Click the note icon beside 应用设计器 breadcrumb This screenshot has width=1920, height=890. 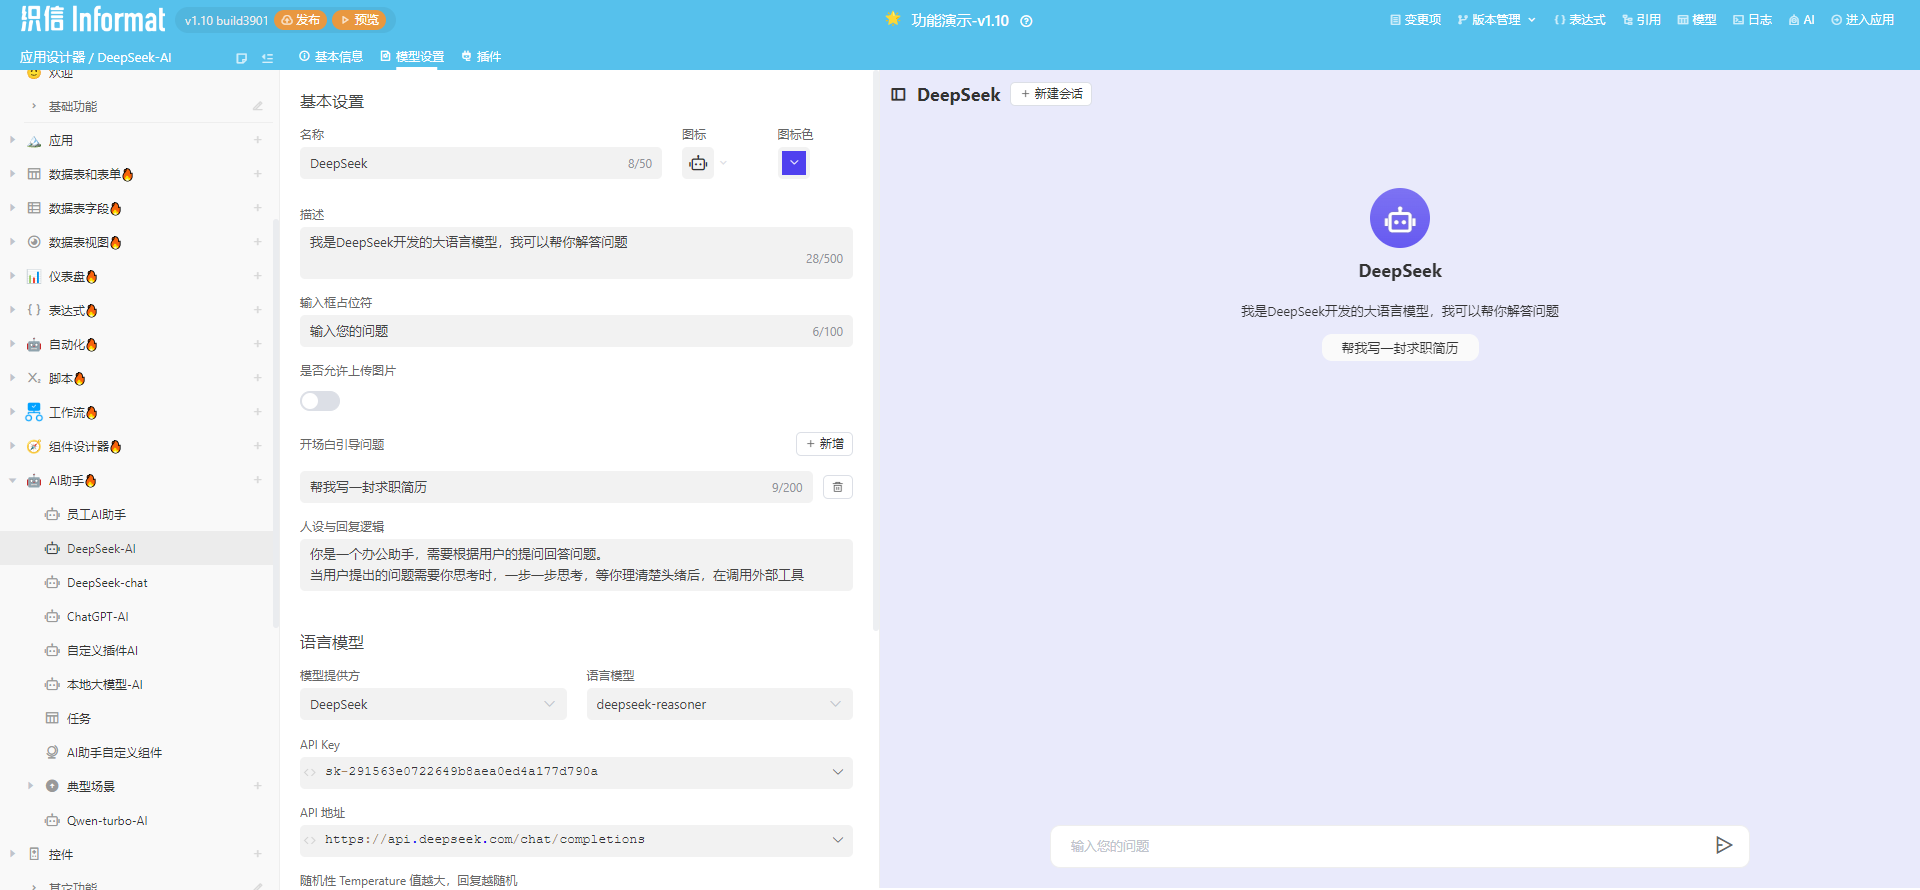[x=241, y=58]
